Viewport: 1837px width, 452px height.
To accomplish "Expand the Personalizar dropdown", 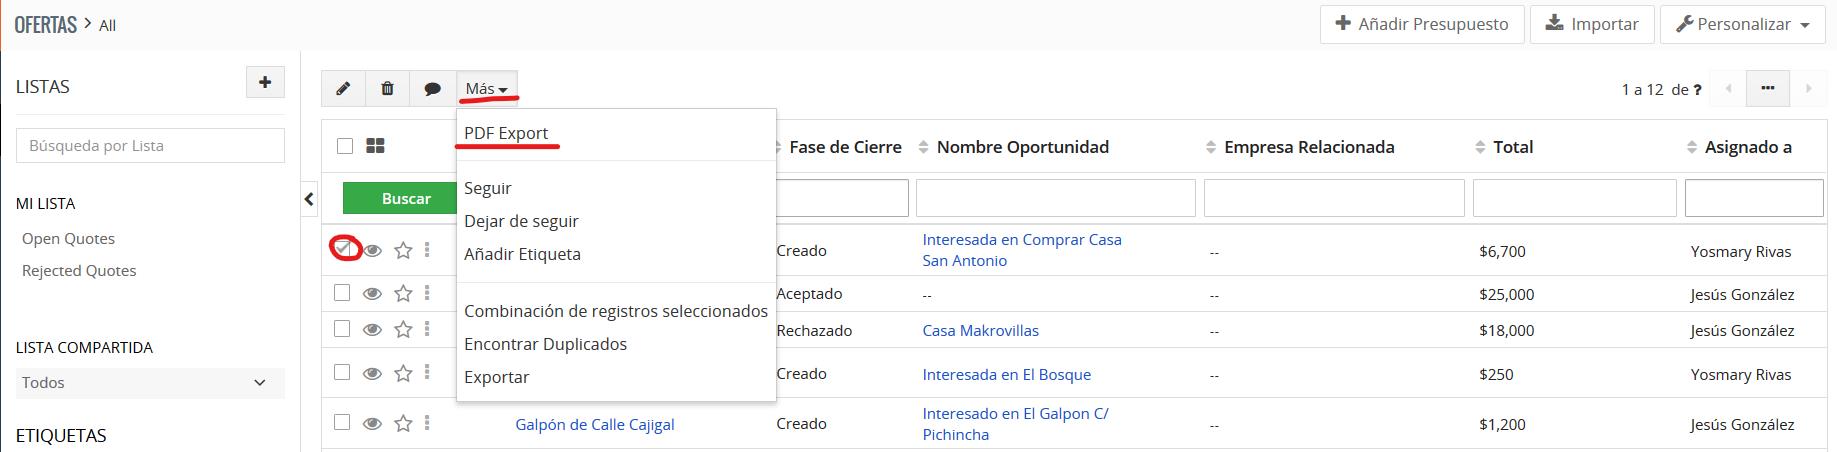I will (1743, 24).
